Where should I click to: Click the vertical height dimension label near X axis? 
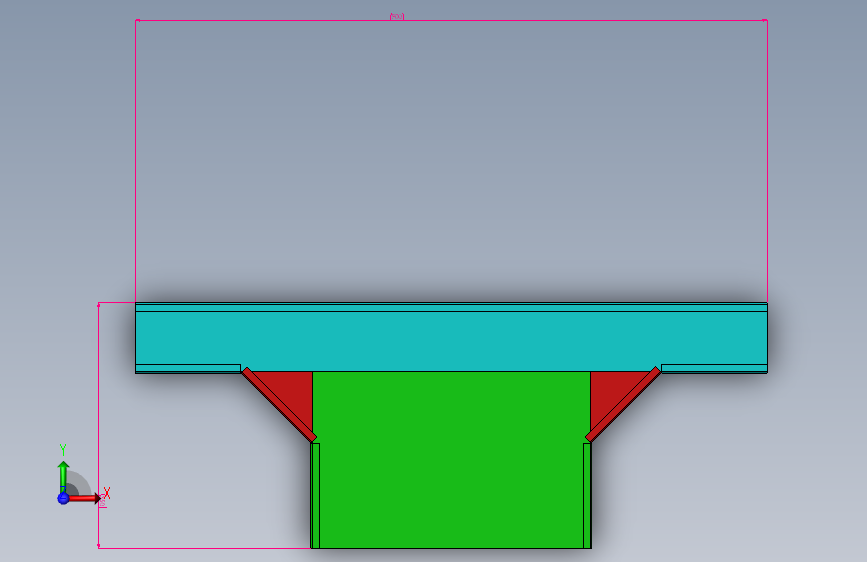point(102,503)
